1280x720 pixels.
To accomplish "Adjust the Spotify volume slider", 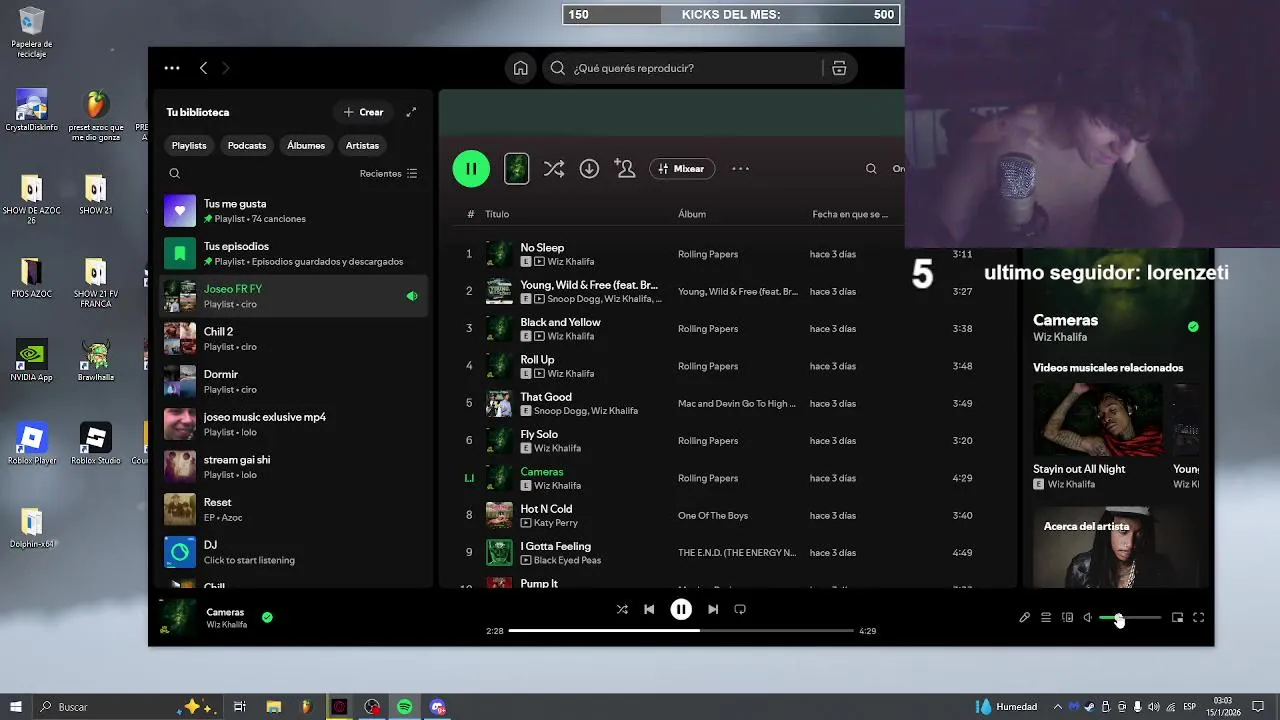I will (x=1130, y=618).
